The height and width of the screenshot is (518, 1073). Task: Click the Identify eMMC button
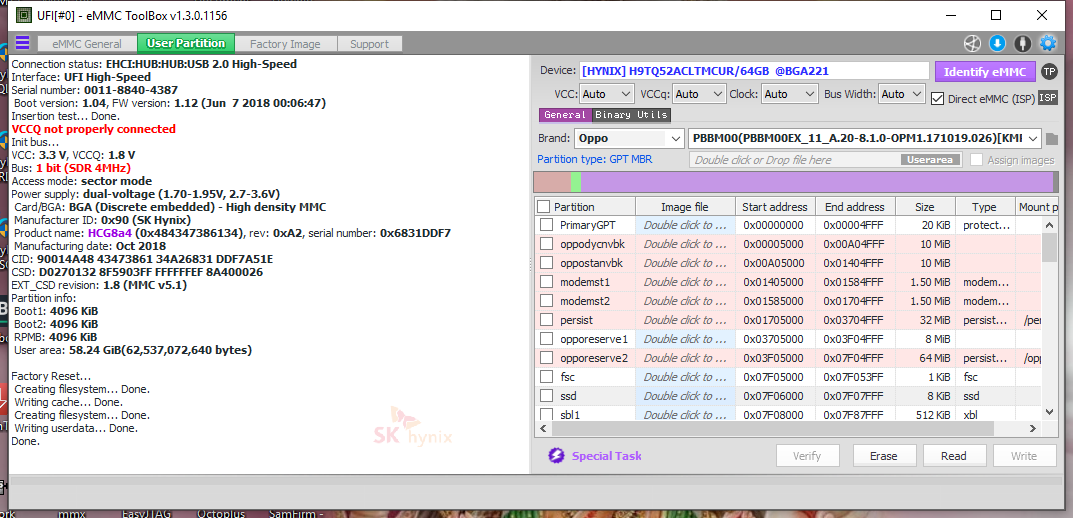[x=985, y=72]
